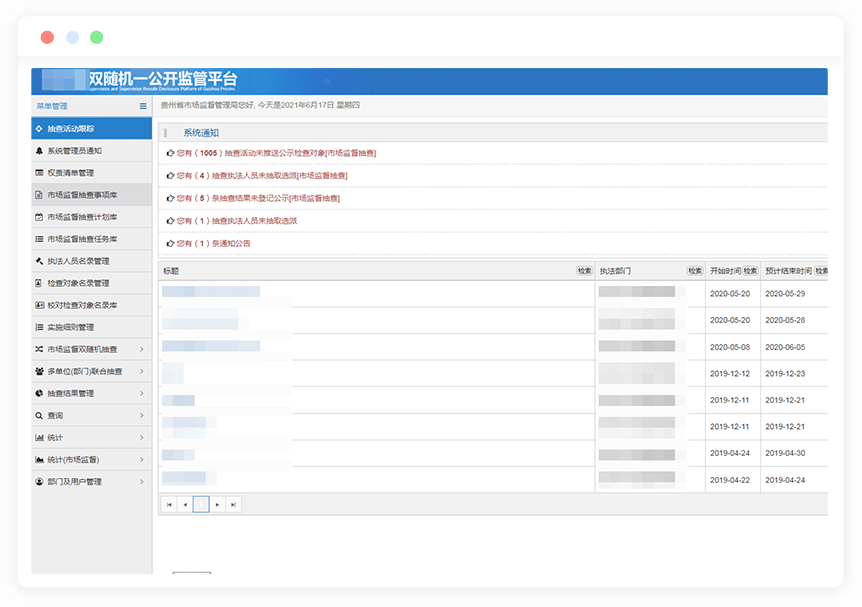Open the 实施细则管理 menu item
Viewport: 862px width, 607px height.
[x=70, y=327]
